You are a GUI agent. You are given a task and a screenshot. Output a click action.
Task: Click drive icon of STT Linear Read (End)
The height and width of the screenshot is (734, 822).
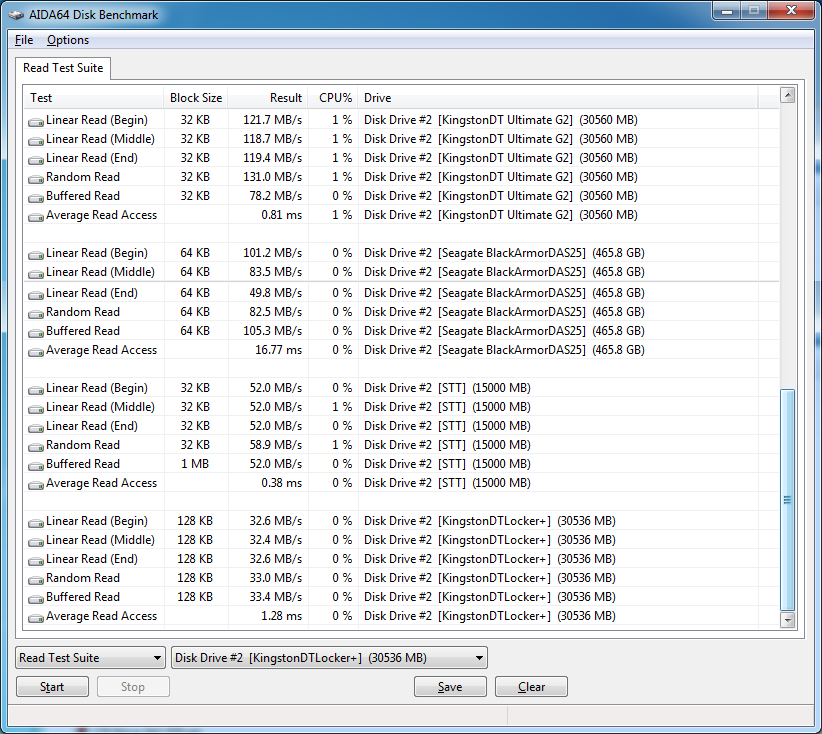[x=36, y=428]
